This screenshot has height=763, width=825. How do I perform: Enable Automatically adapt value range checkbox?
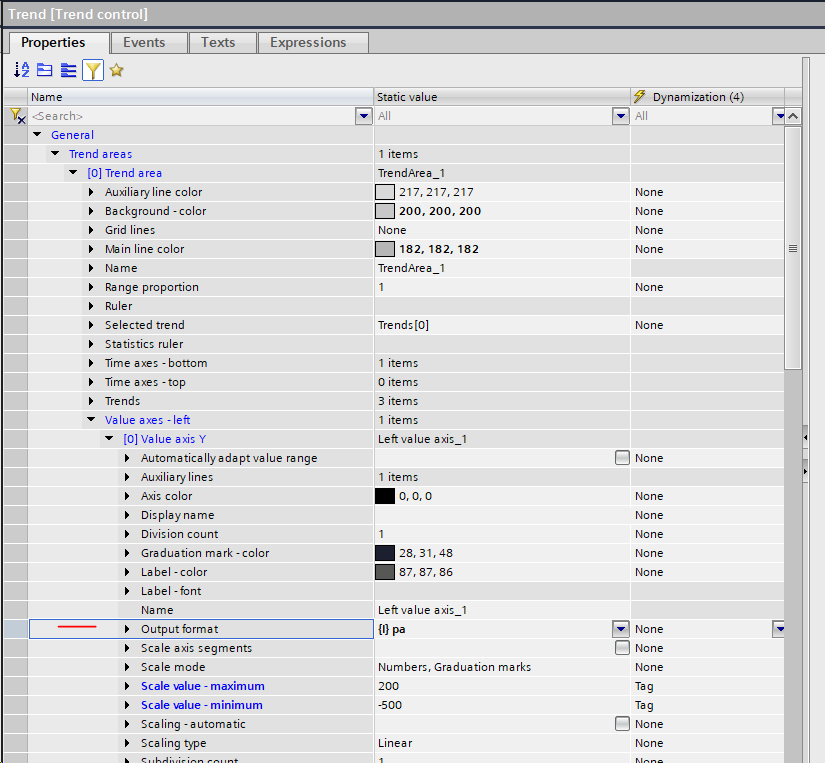pos(622,458)
